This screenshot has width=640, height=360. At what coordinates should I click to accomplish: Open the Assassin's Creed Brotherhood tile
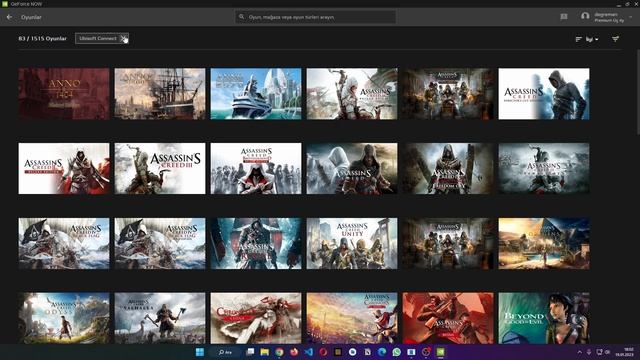pos(256,169)
